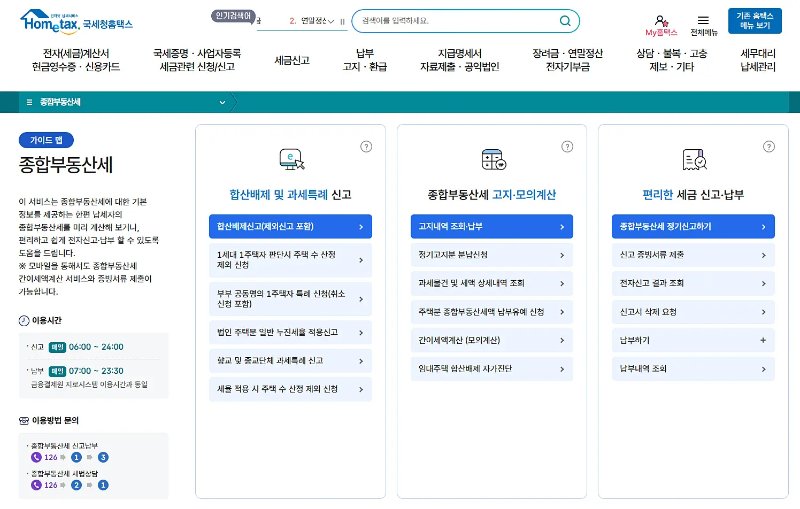Click help icon on 합산배제 및 과세특례 card

click(366, 147)
